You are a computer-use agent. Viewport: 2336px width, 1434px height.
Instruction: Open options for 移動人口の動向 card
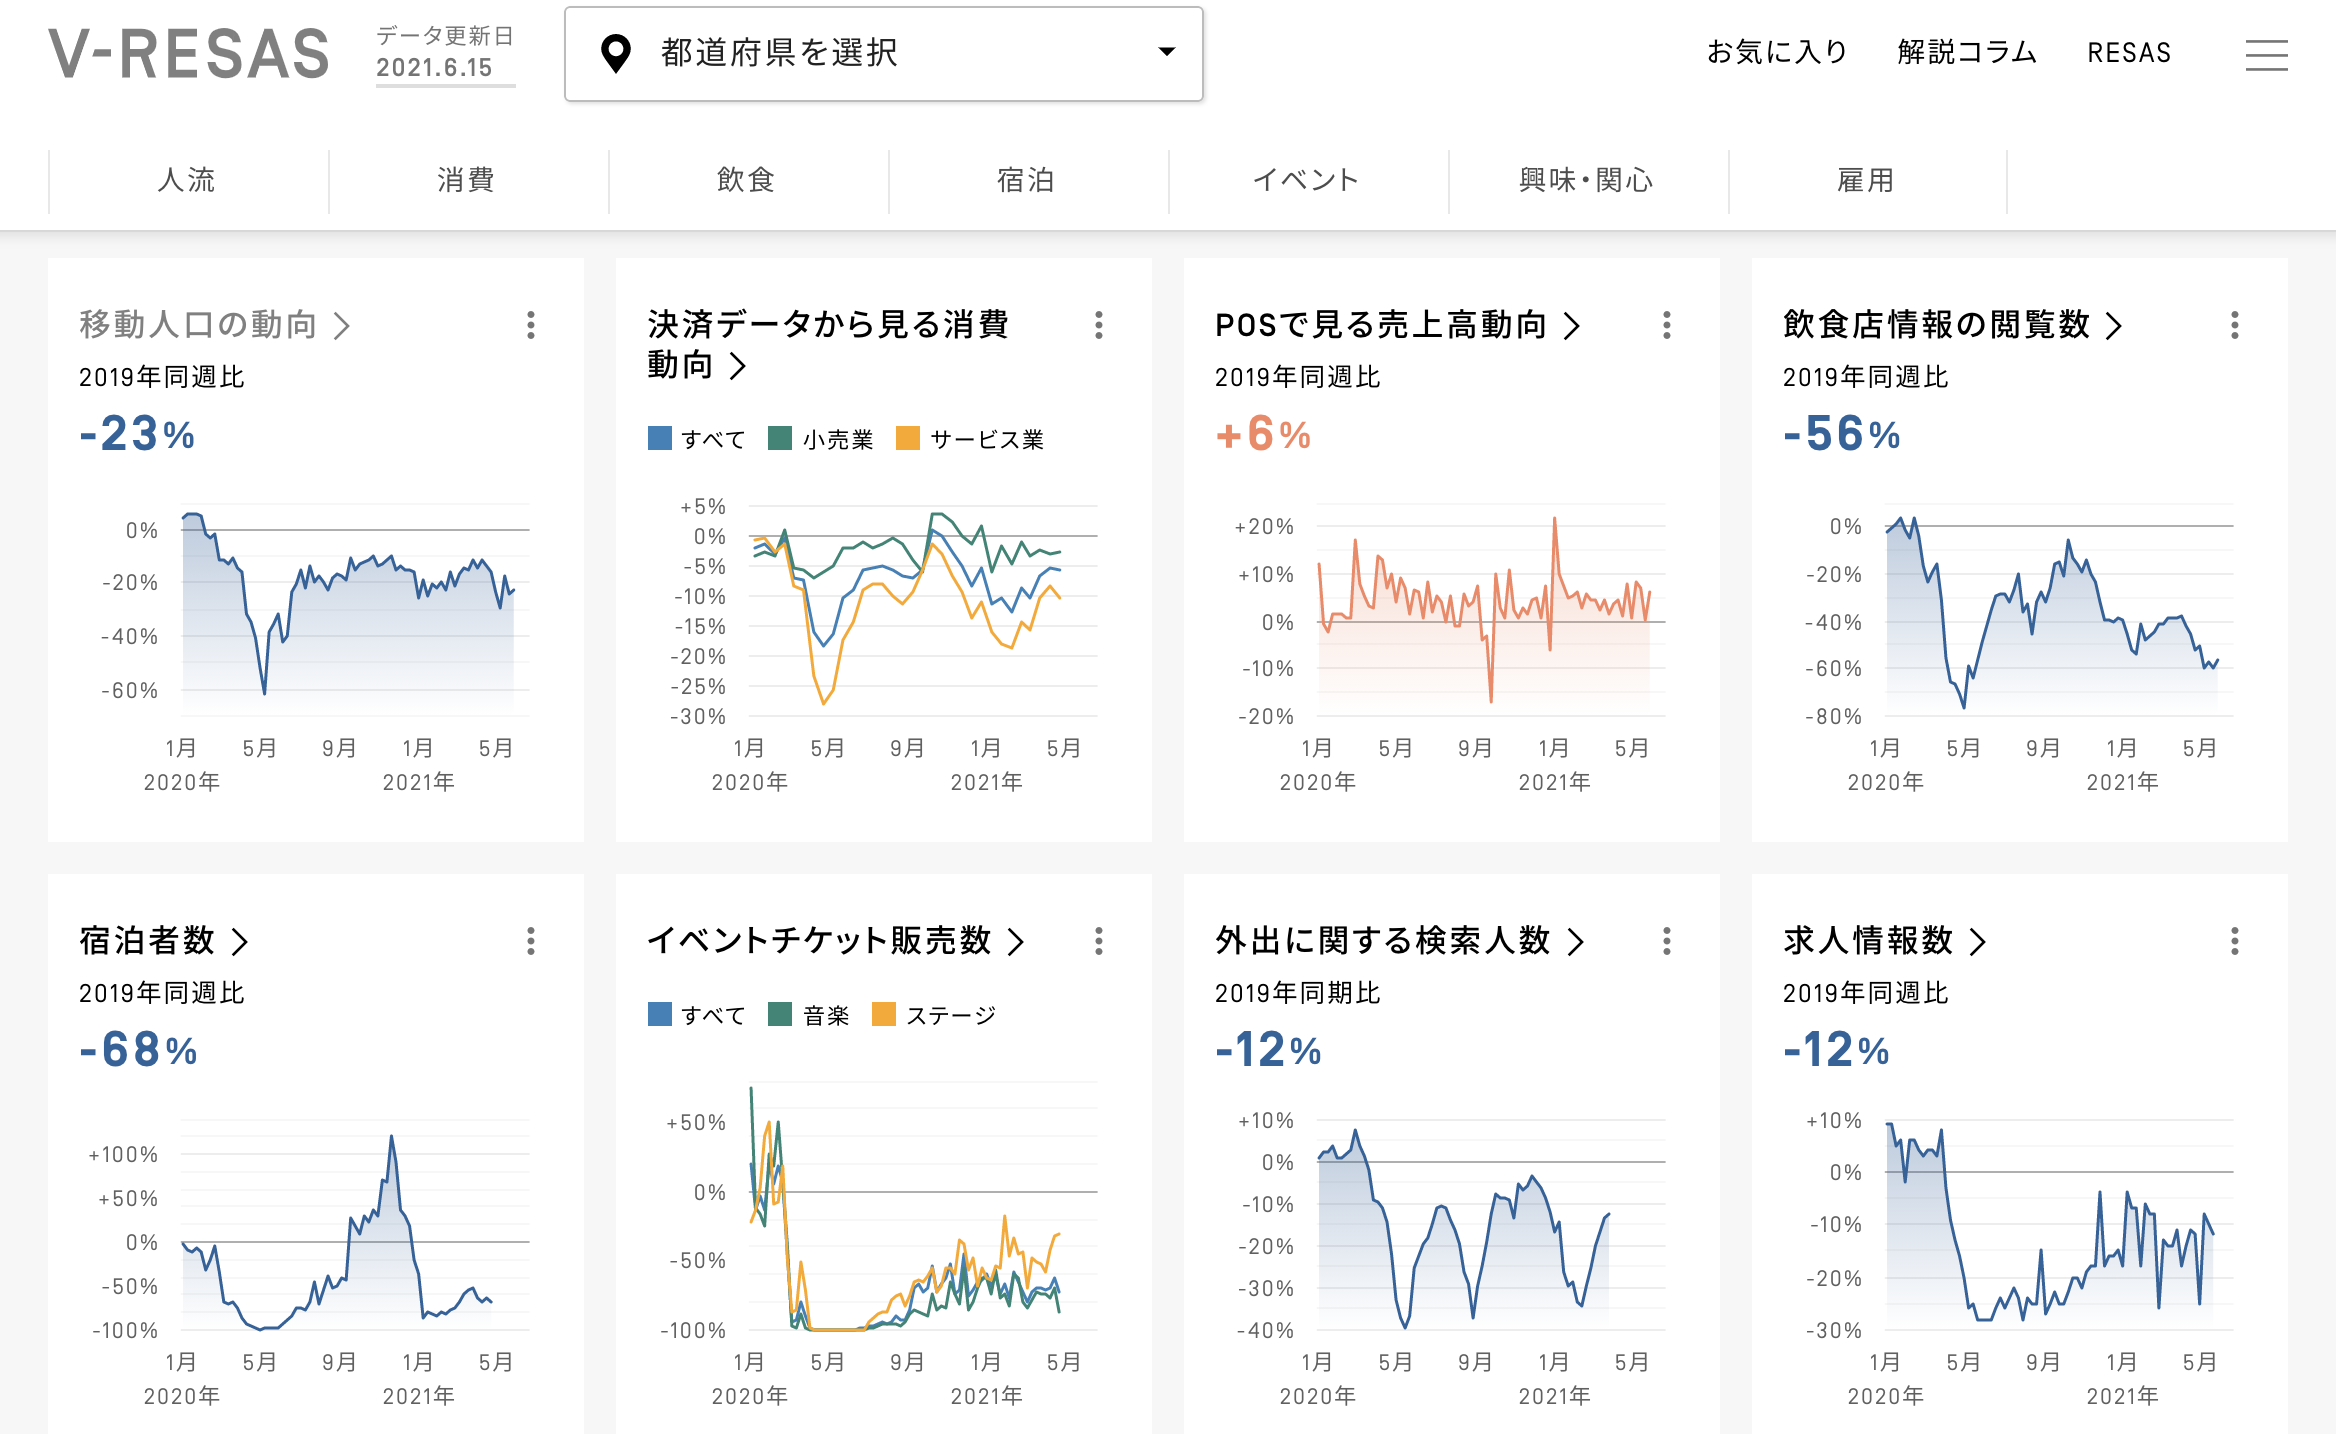tap(530, 325)
